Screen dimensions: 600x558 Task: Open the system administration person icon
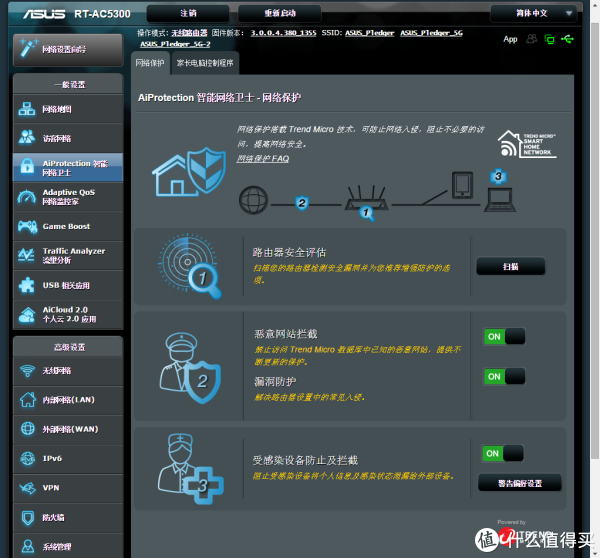pos(28,546)
